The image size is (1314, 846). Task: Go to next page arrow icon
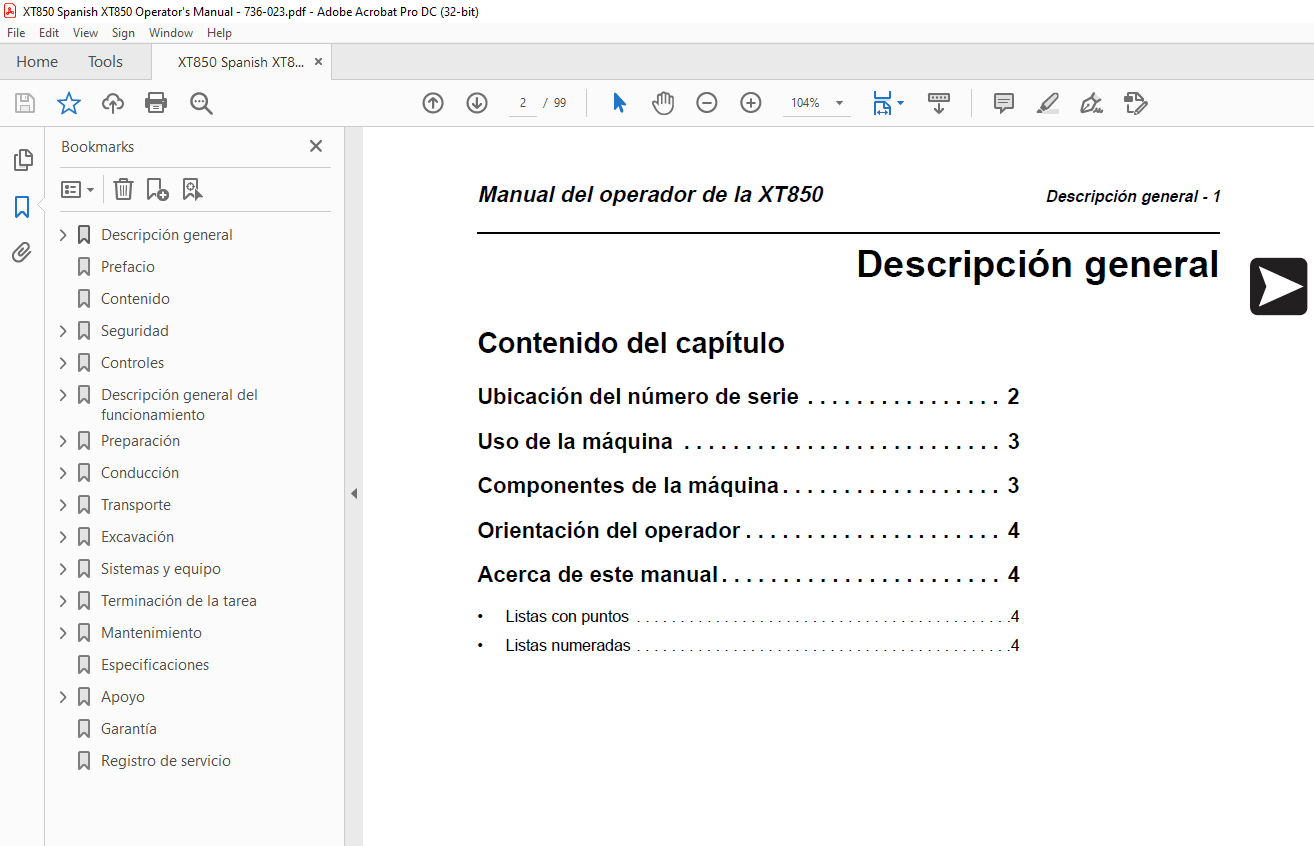(477, 103)
